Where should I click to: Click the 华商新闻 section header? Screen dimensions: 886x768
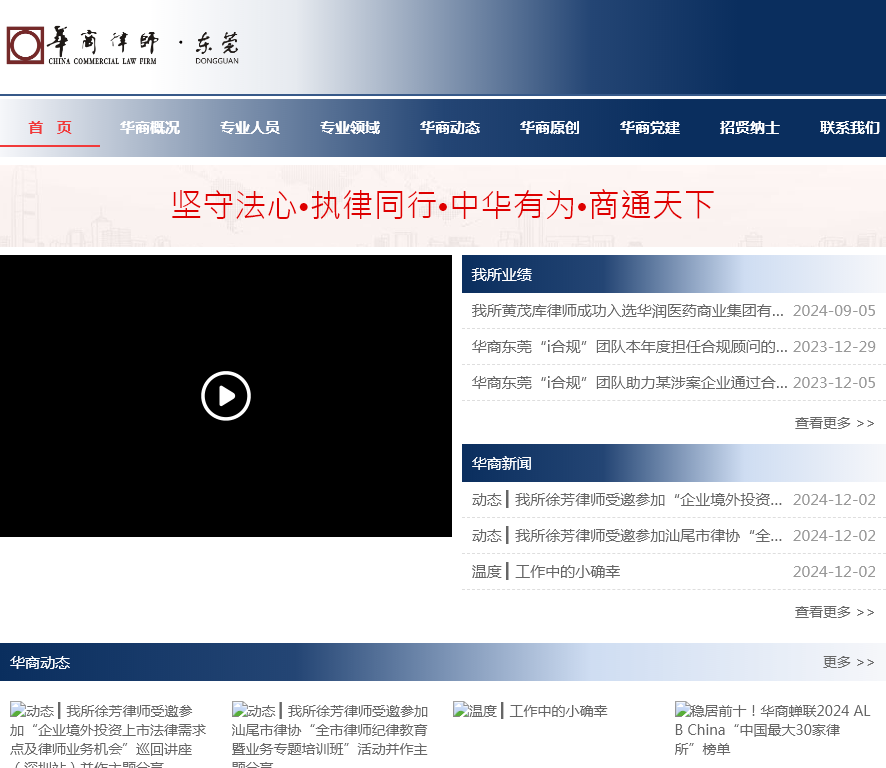coord(502,463)
